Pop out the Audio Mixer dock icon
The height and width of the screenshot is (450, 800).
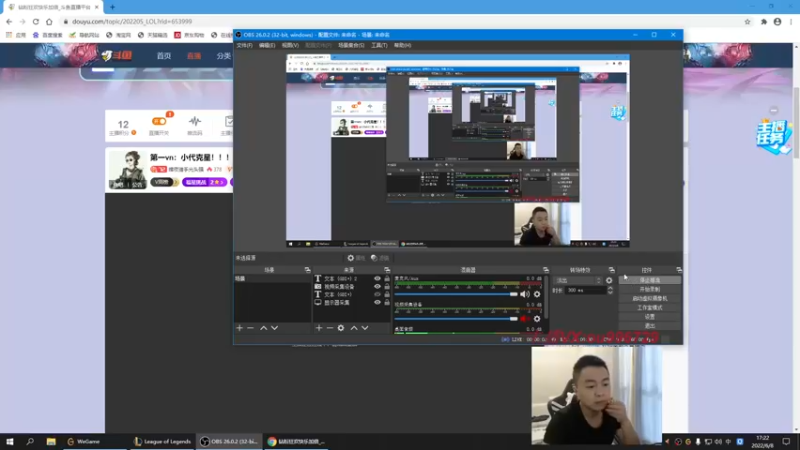coord(545,270)
